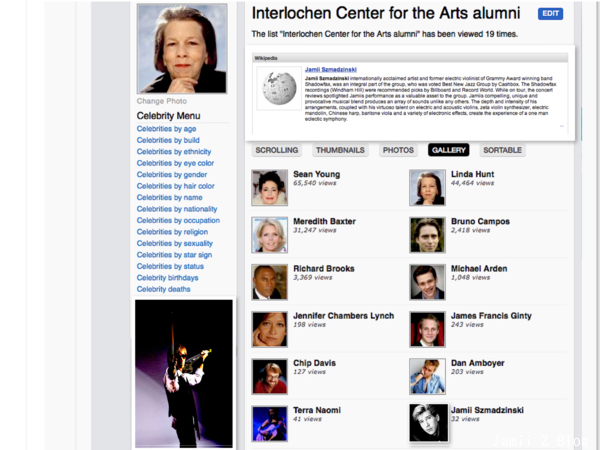Show the Photos view tab
Screen dimensions: 600x450
coord(398,150)
